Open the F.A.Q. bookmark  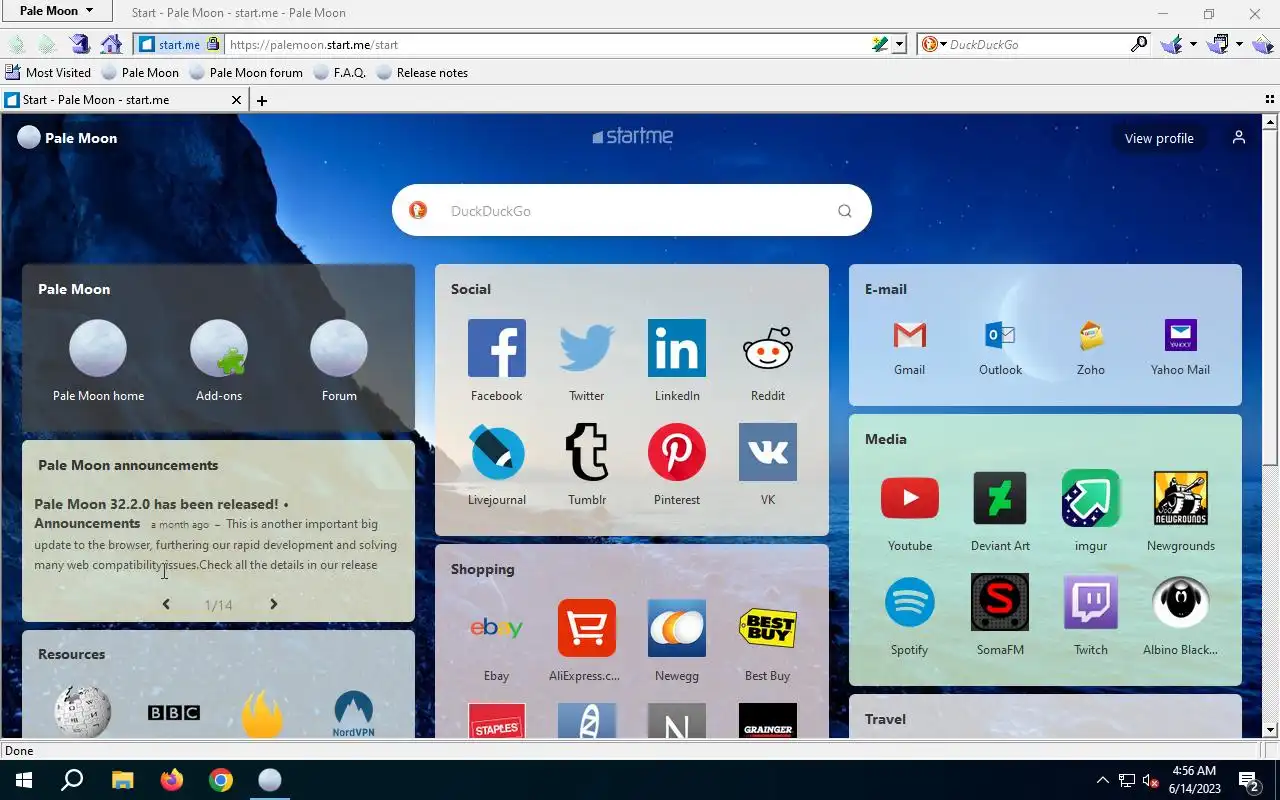[x=339, y=72]
